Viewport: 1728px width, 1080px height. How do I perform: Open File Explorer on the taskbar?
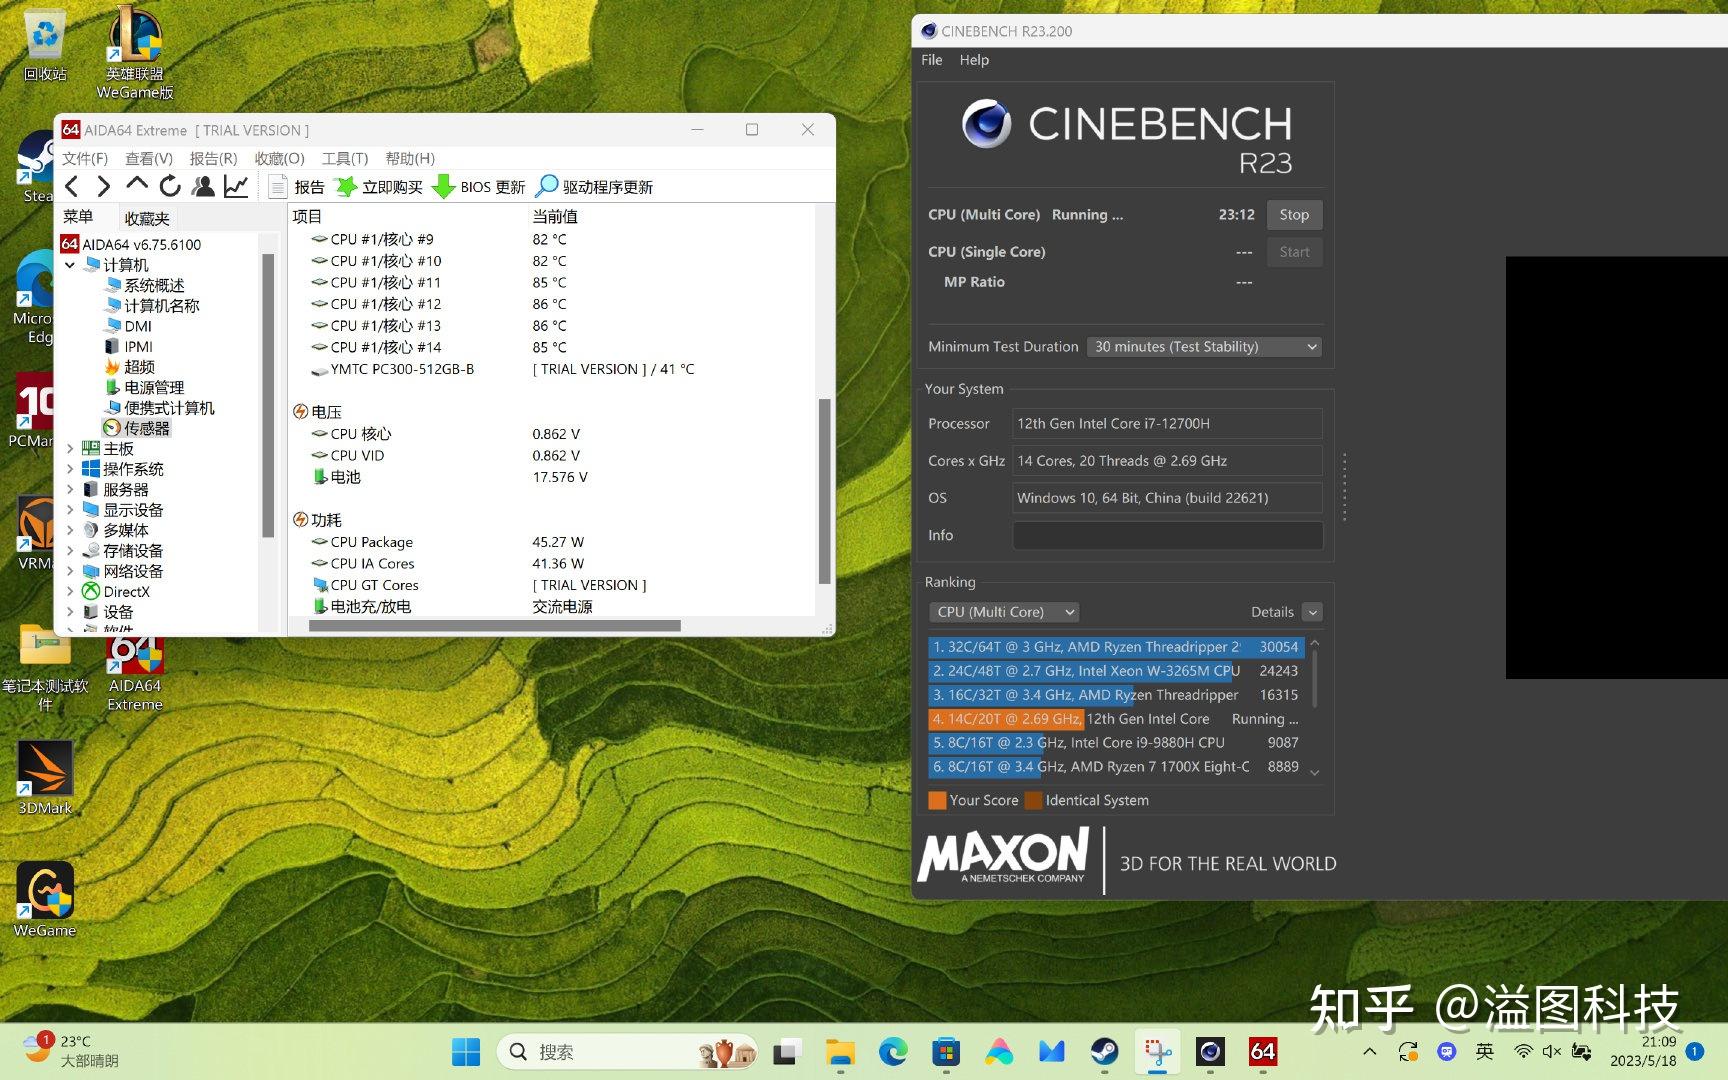click(x=840, y=1052)
